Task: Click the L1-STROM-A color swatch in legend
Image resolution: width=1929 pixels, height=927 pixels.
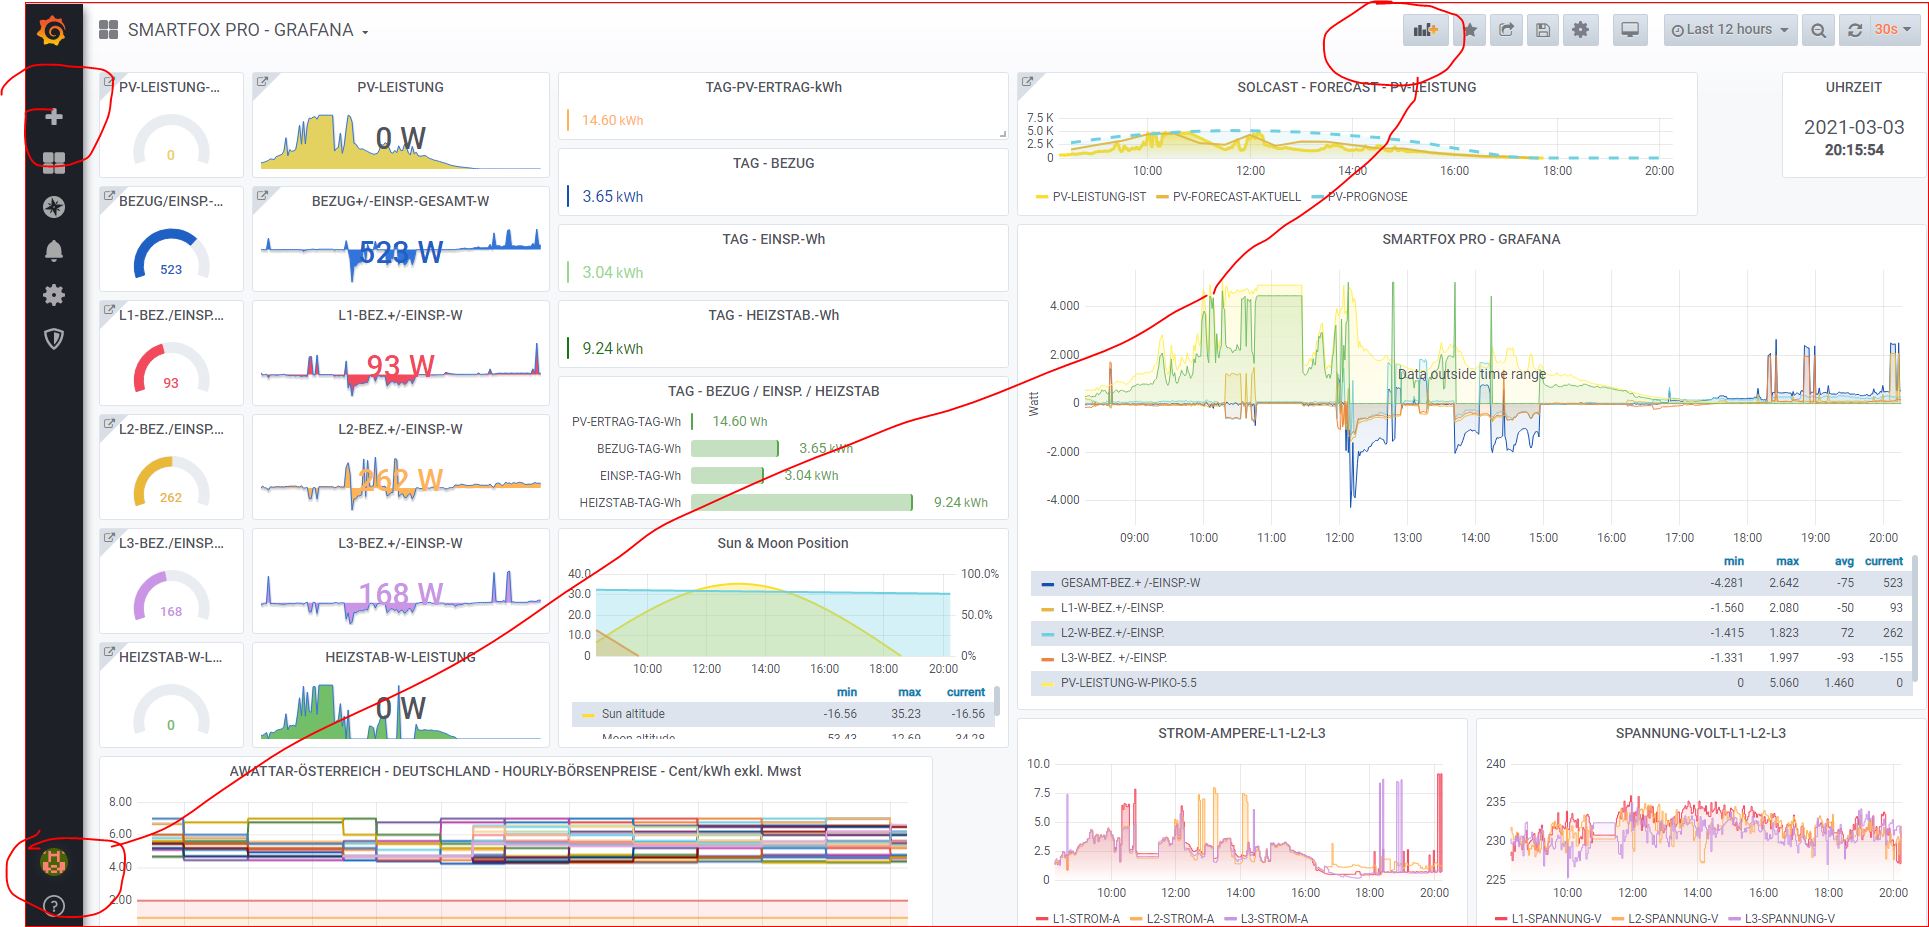Action: pos(1041,919)
